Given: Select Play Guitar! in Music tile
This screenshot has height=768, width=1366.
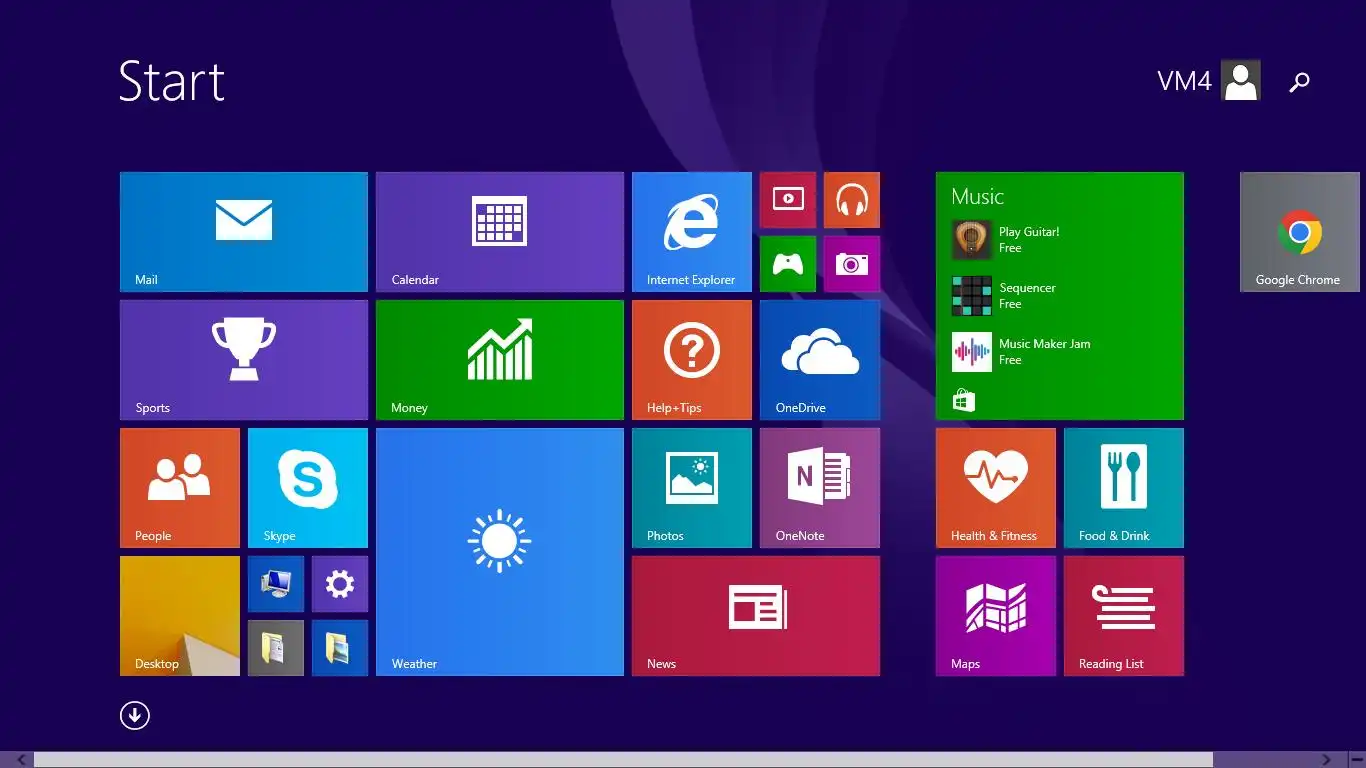Looking at the screenshot, I should tap(1006, 240).
